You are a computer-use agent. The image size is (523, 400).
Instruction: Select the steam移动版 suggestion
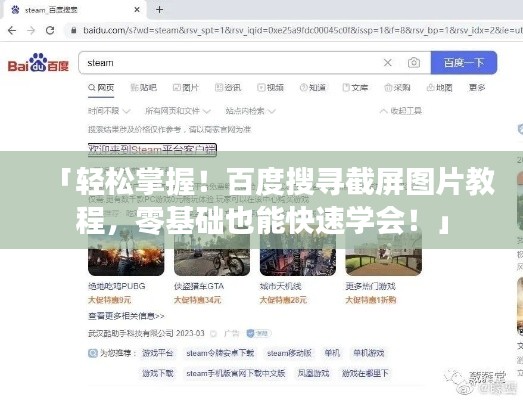point(289,353)
